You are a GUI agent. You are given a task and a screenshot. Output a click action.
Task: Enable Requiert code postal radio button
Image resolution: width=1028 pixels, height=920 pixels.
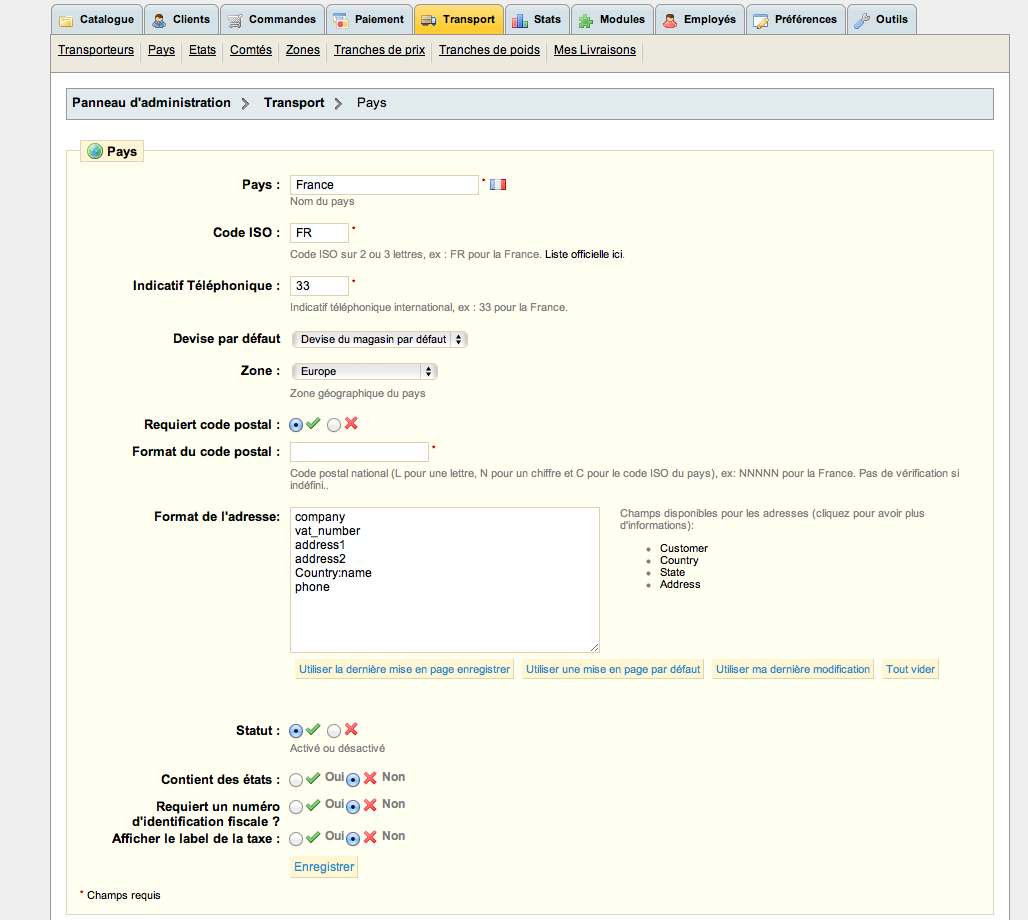click(296, 425)
